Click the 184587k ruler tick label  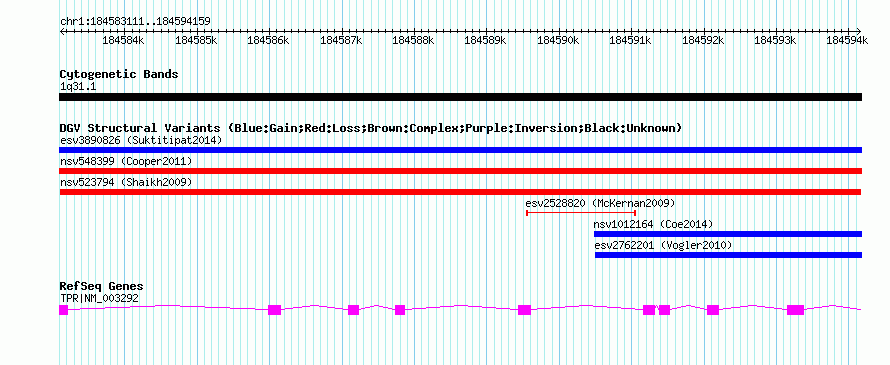[x=341, y=40]
